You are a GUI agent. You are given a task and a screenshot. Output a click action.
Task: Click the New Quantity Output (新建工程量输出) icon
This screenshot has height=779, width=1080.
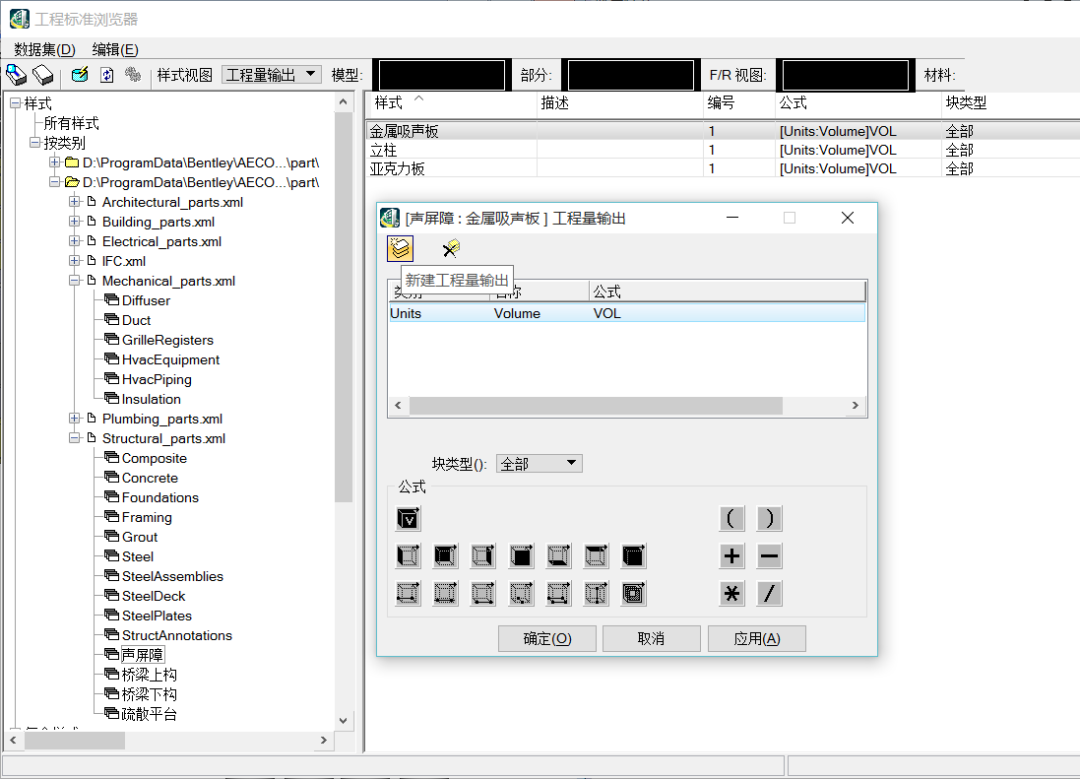(x=400, y=249)
